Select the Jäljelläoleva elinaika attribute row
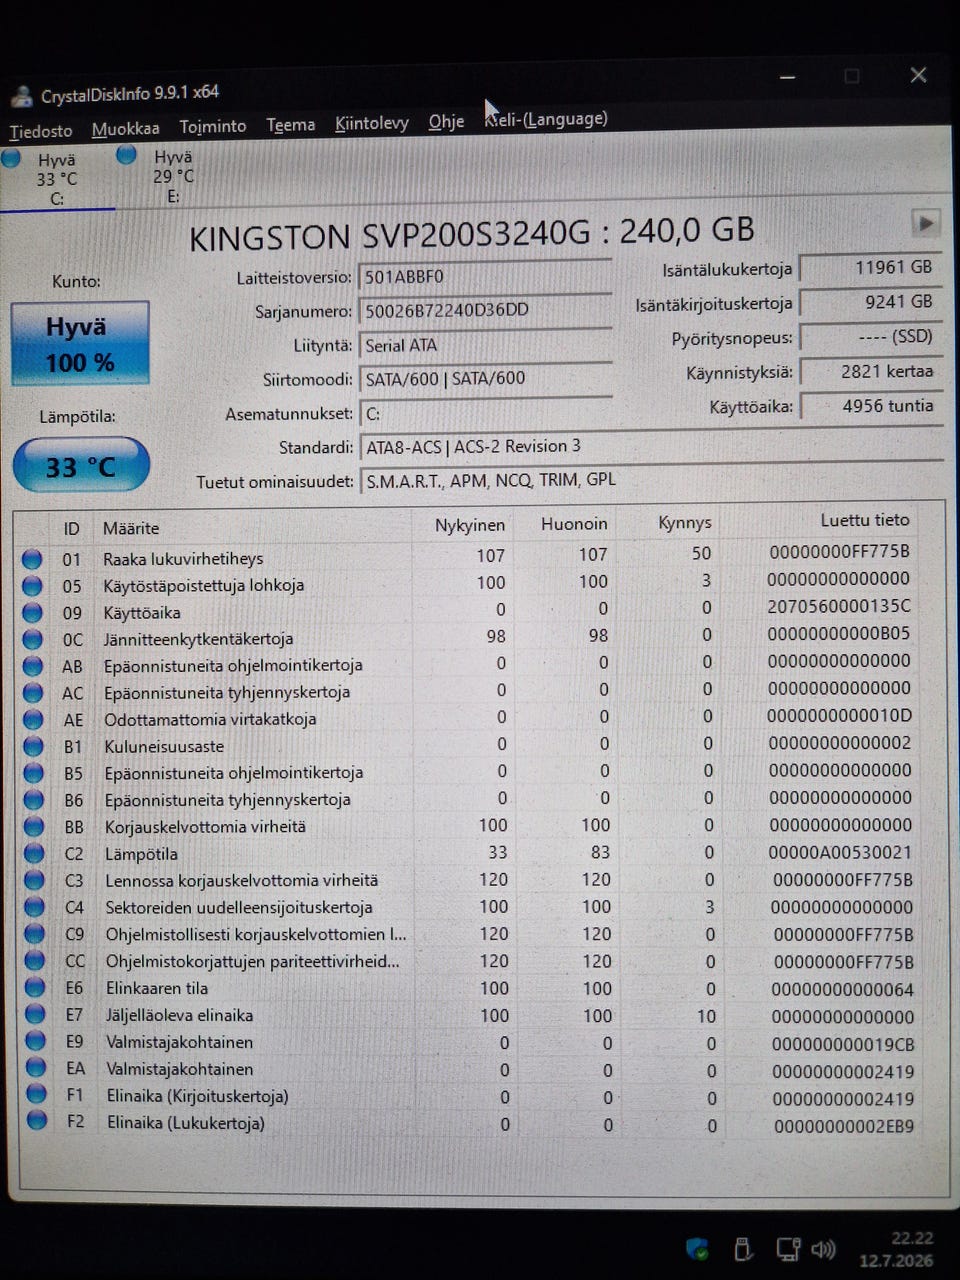The height and width of the screenshot is (1280, 960). tap(480, 1016)
